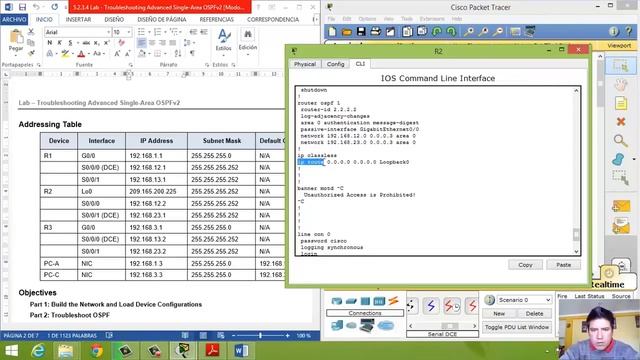Select the Delete red X tool

click(620, 122)
